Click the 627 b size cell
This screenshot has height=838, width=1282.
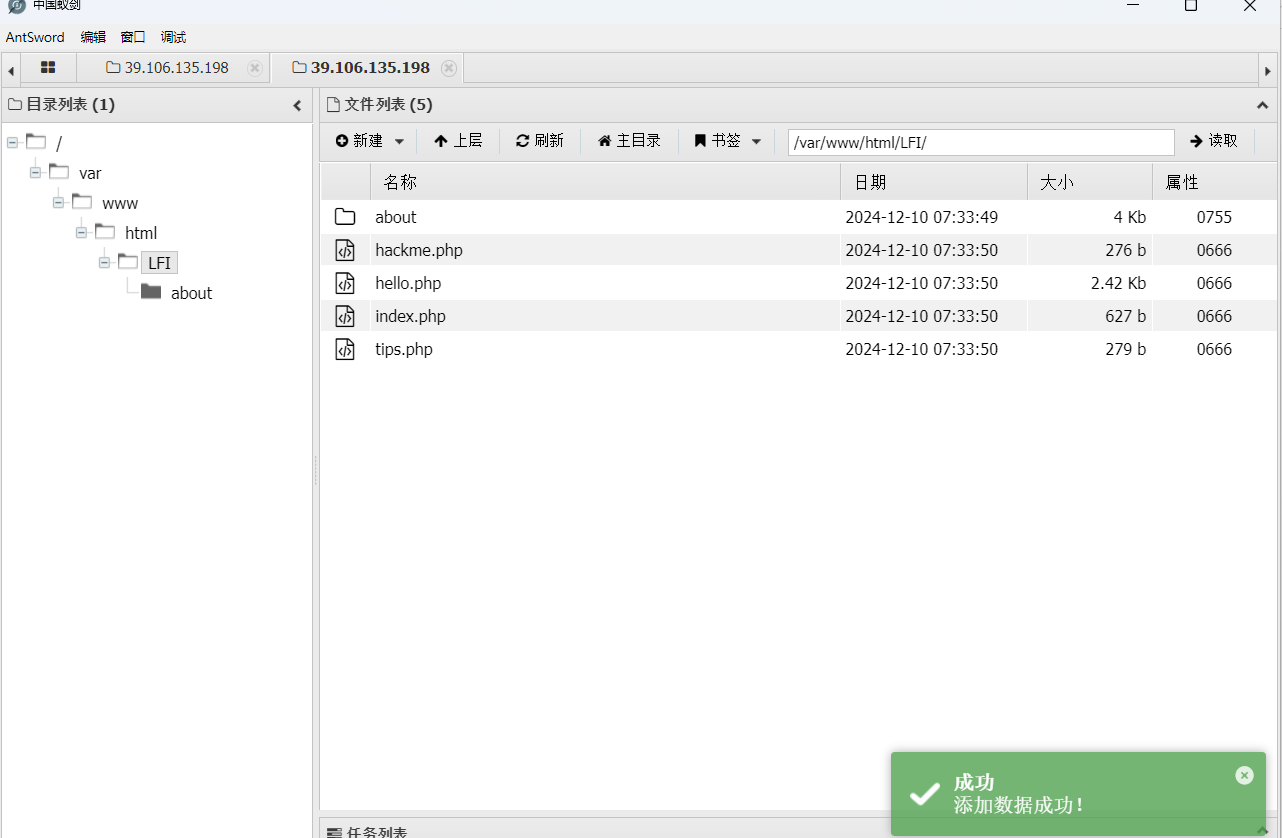(x=1125, y=316)
